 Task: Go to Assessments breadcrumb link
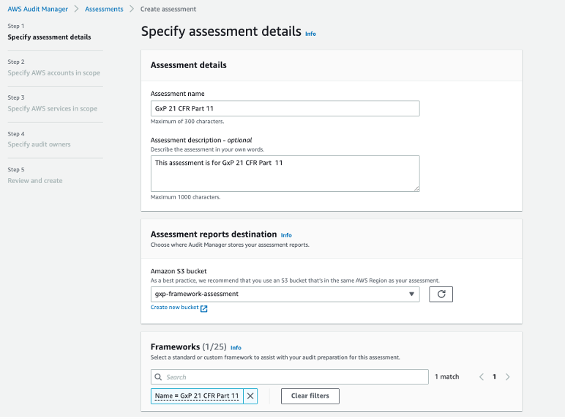(x=104, y=9)
